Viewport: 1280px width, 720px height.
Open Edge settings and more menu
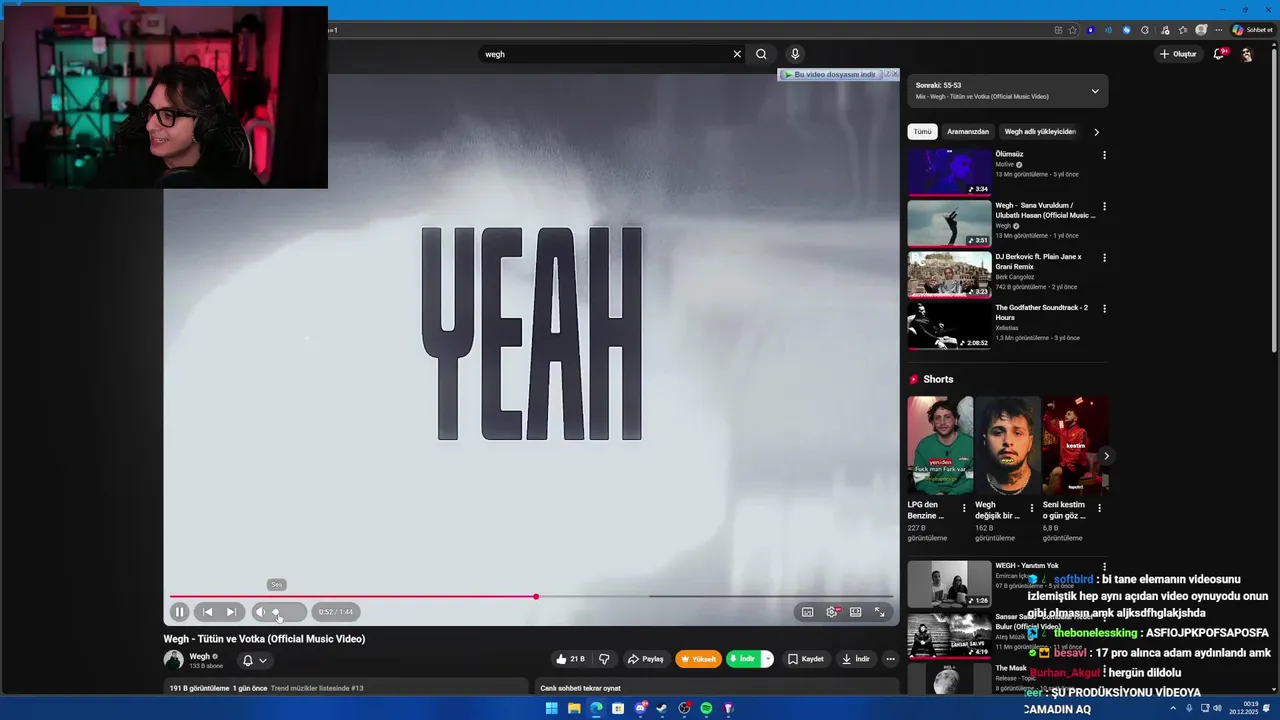pos(1219,30)
